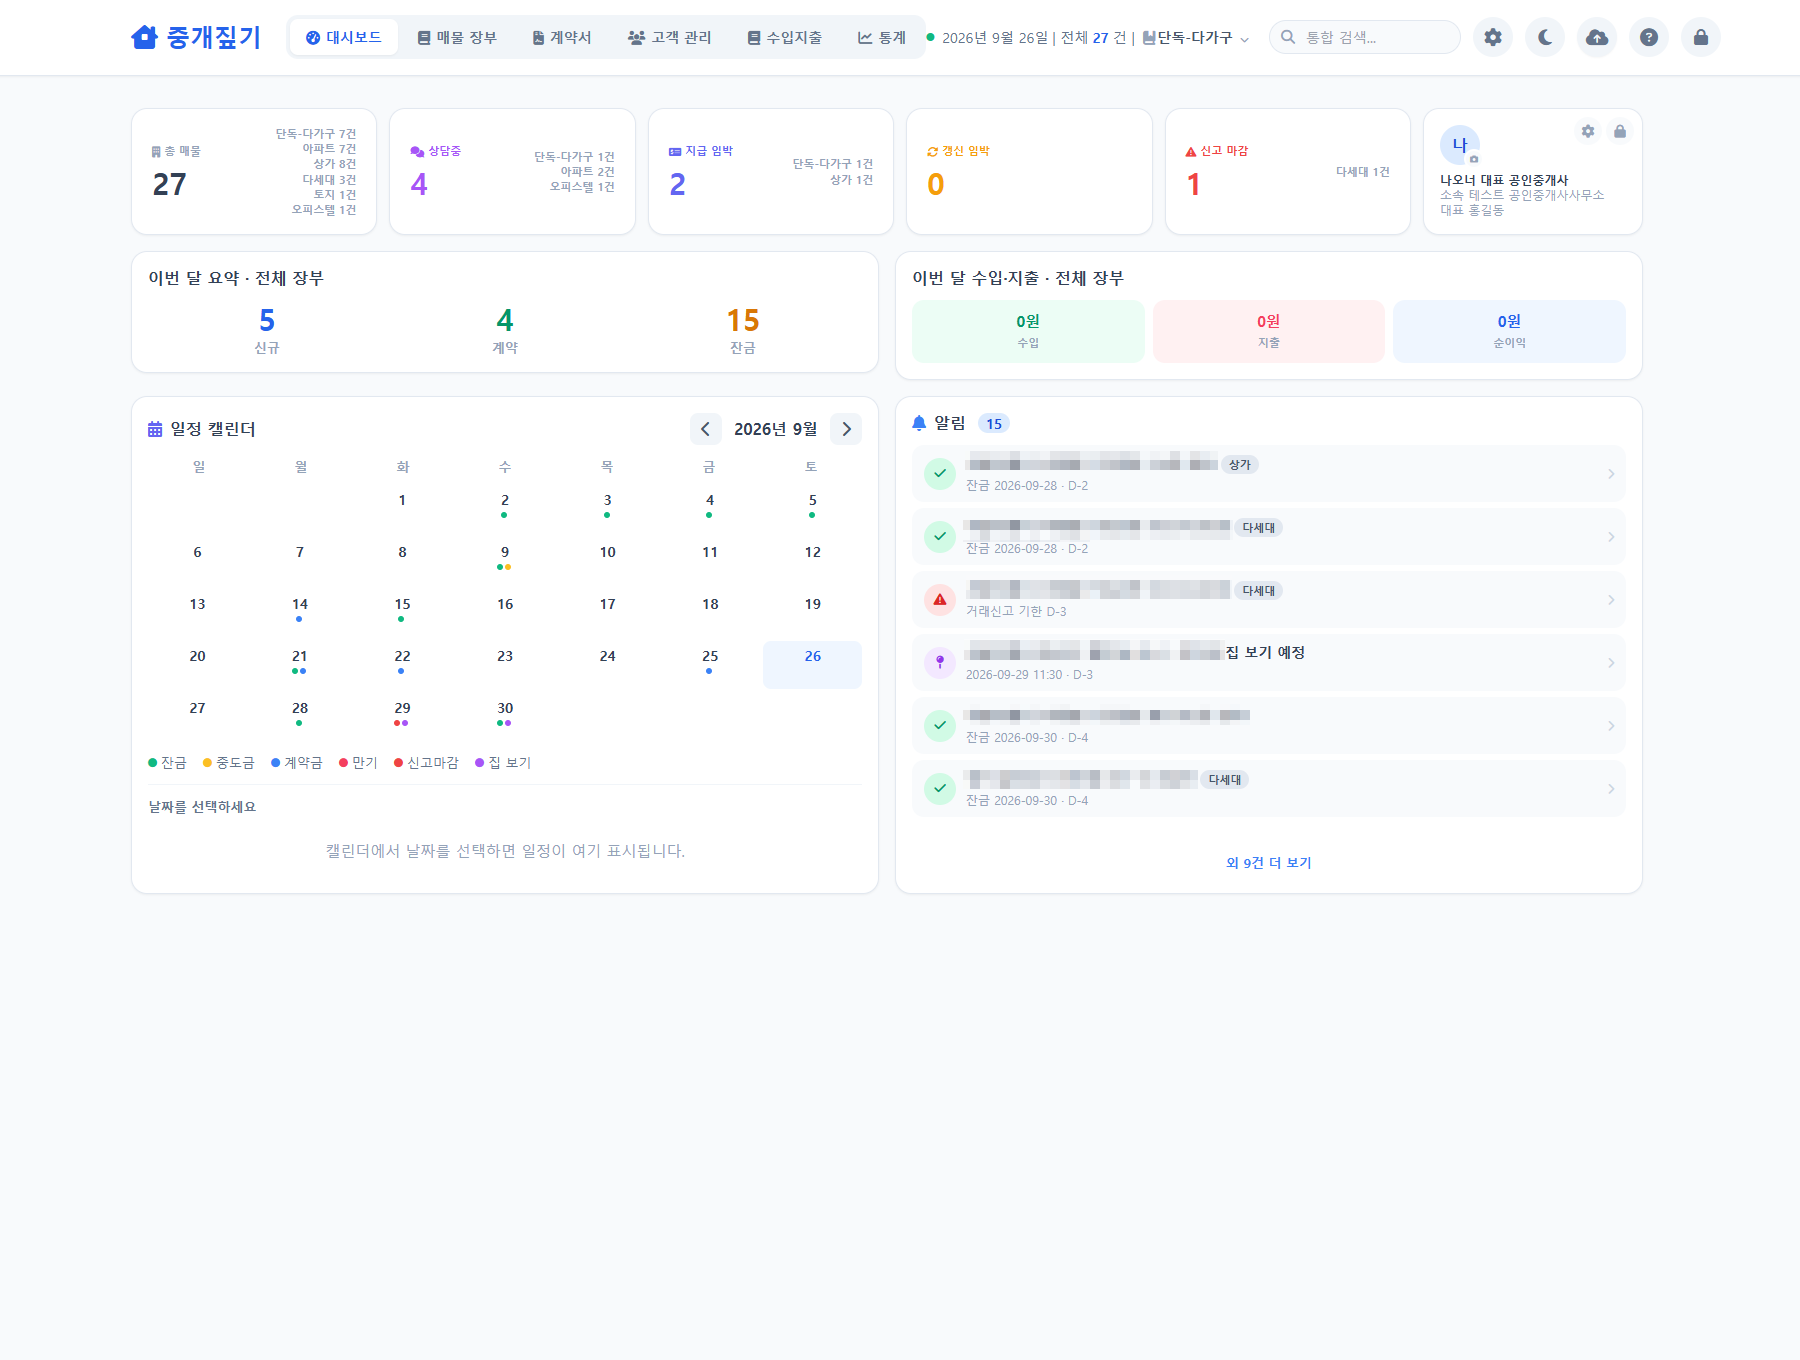Screen dimensions: 1800x1360
Task: Open the 지급 임박 2 card
Action: [x=771, y=172]
